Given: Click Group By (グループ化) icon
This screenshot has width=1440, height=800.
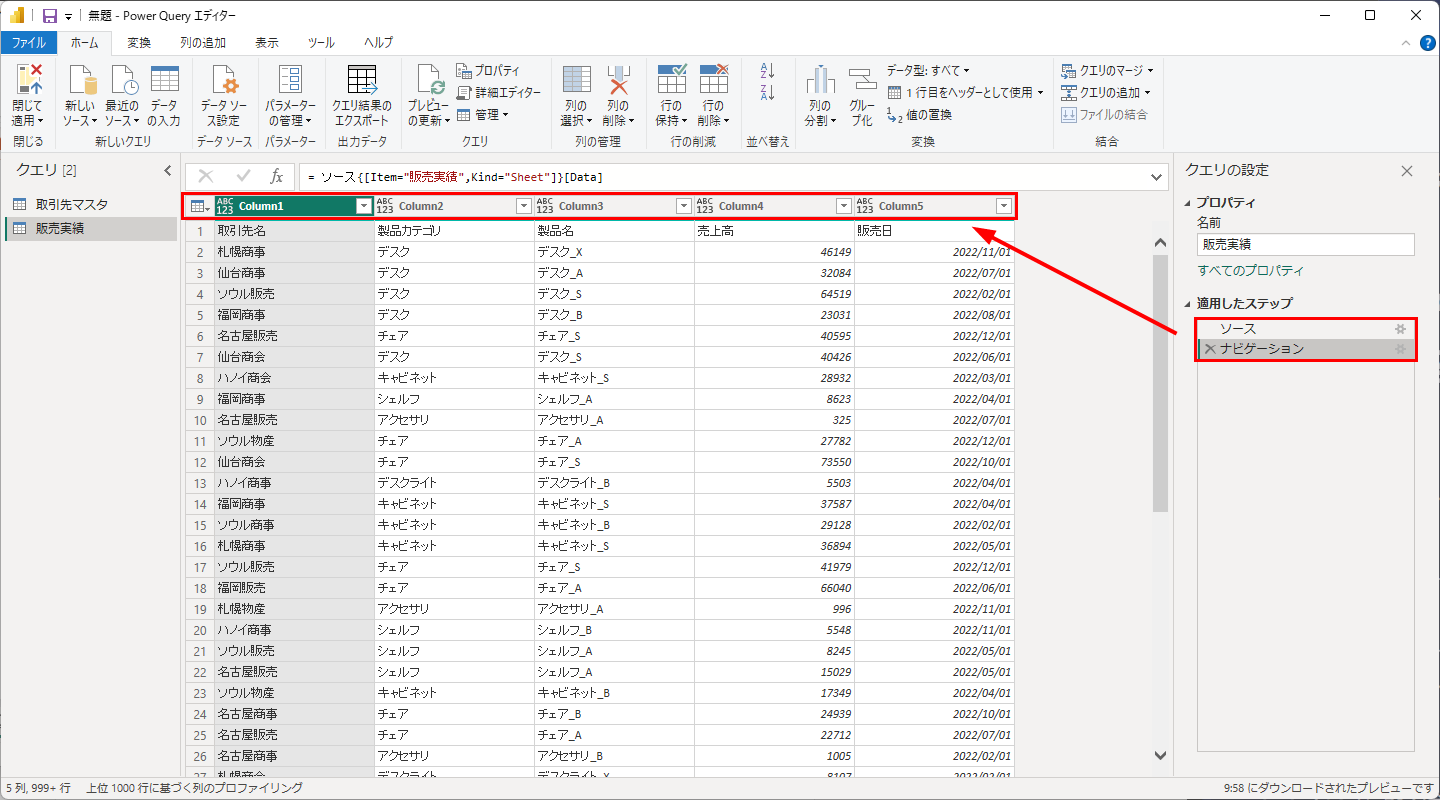Looking at the screenshot, I should (x=862, y=81).
